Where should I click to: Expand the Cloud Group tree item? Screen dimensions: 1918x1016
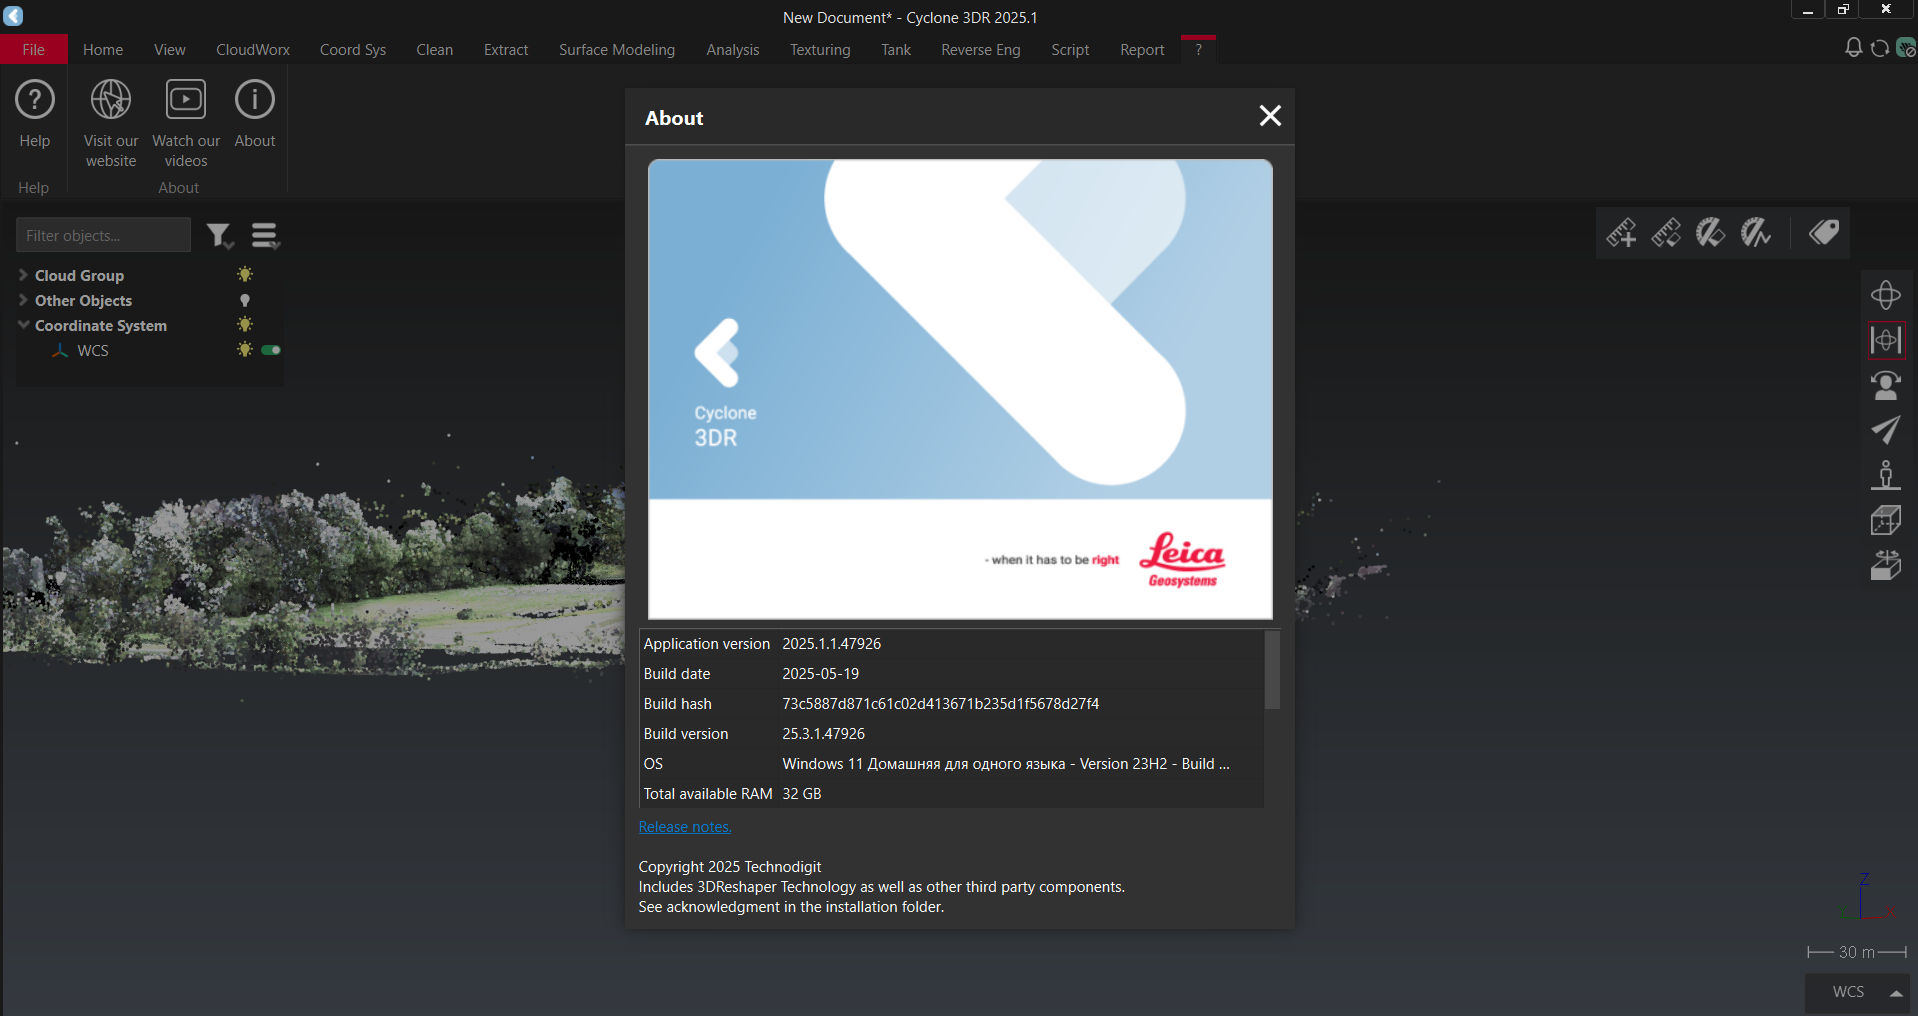(x=21, y=274)
